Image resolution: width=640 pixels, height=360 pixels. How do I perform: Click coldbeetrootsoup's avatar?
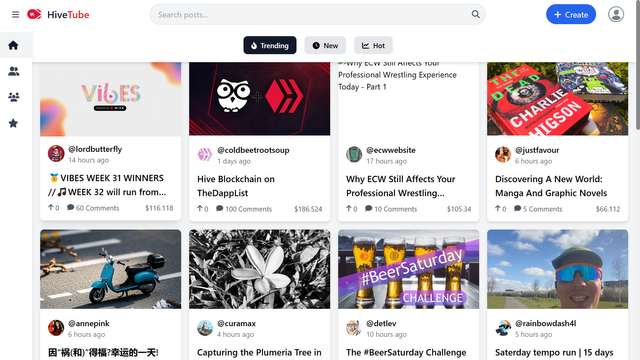pyautogui.click(x=205, y=155)
